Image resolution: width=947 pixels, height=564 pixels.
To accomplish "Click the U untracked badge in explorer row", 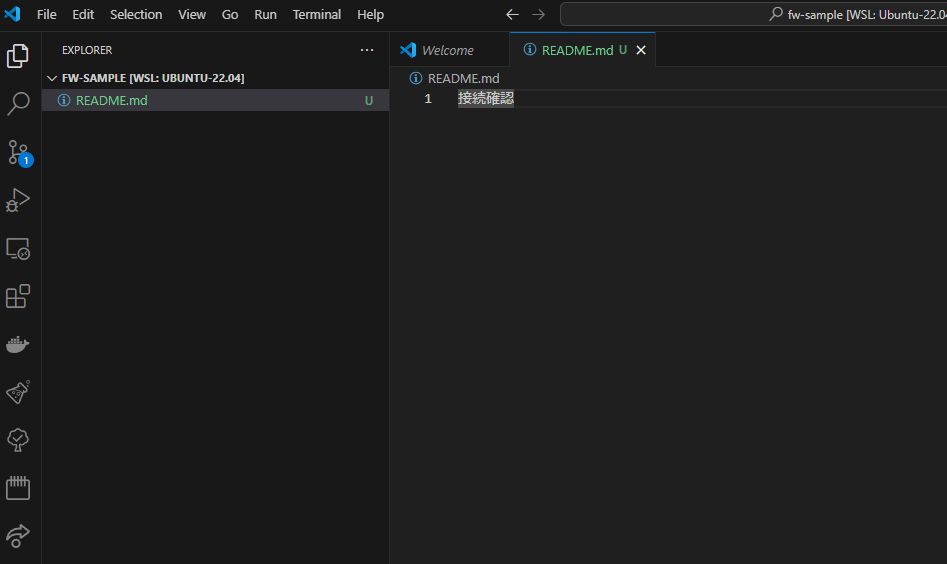I will (368, 101).
